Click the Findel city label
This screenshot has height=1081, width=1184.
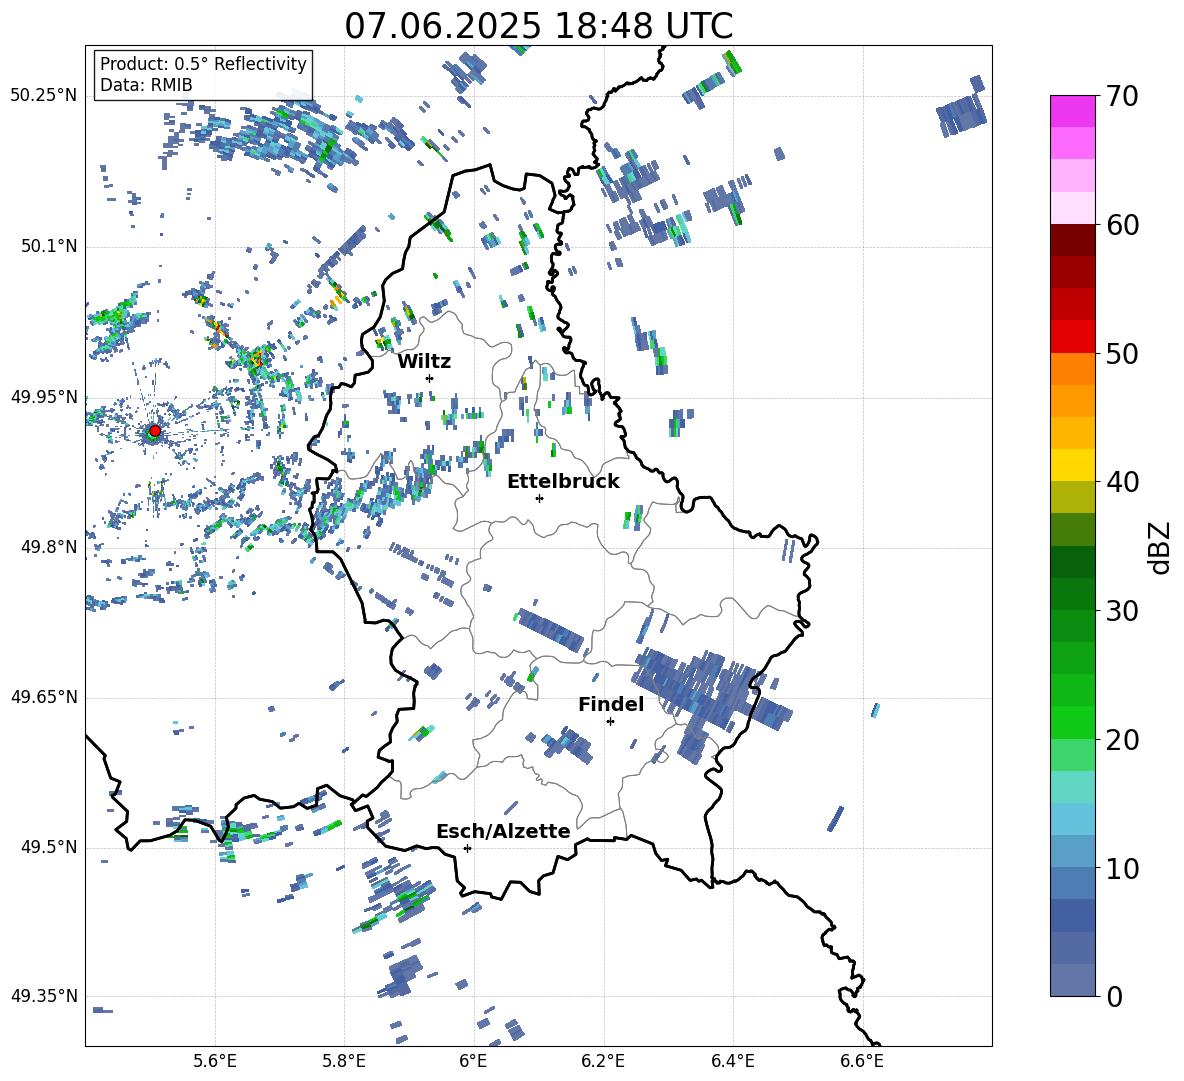coord(611,704)
